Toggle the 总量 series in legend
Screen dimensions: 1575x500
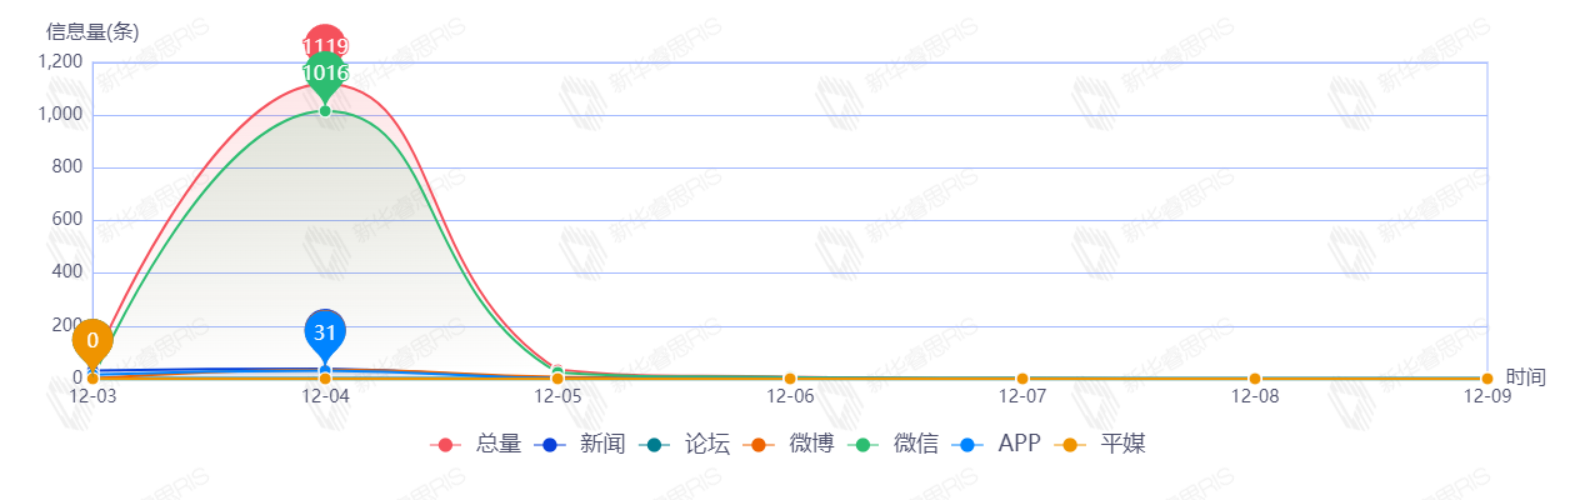coord(476,444)
